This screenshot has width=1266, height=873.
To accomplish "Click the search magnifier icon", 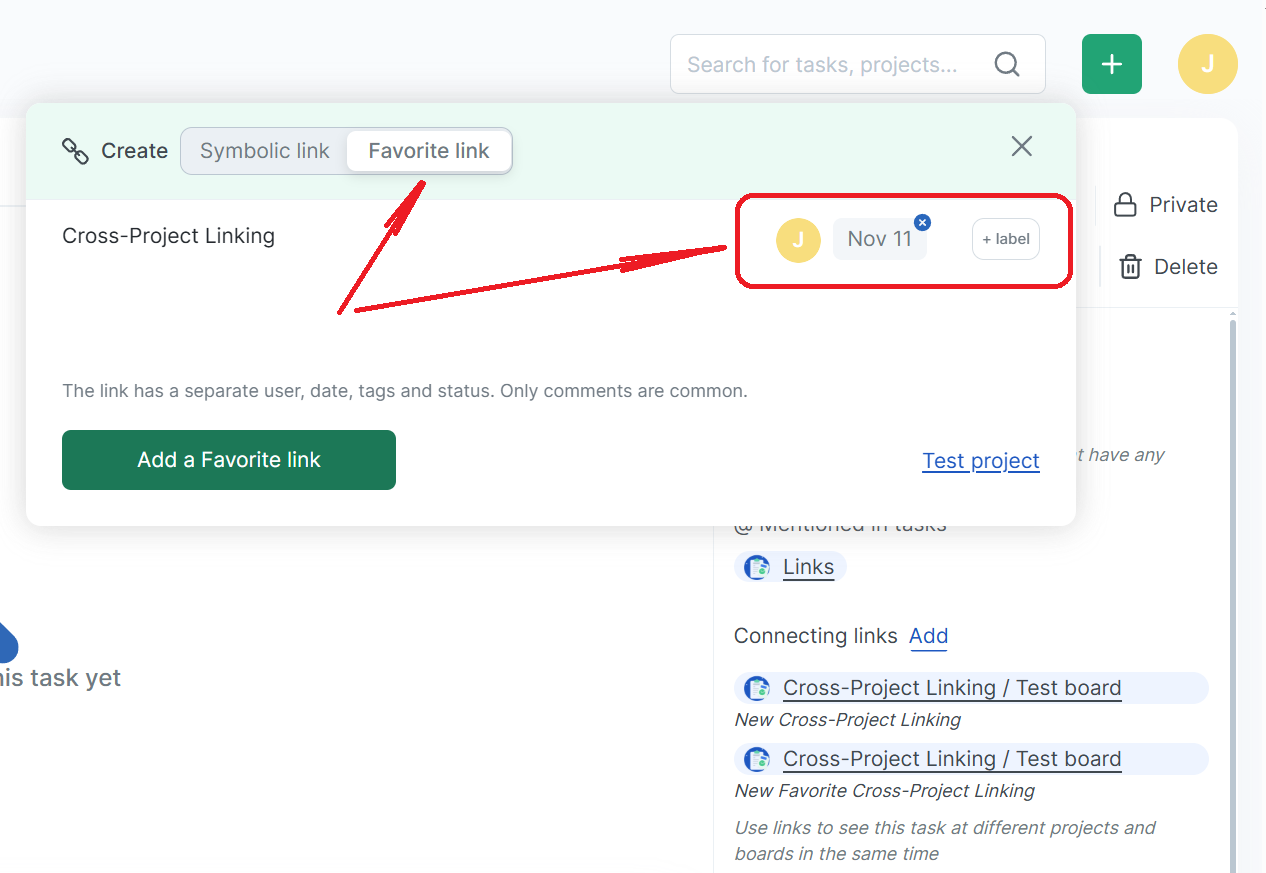I will pyautogui.click(x=1007, y=65).
